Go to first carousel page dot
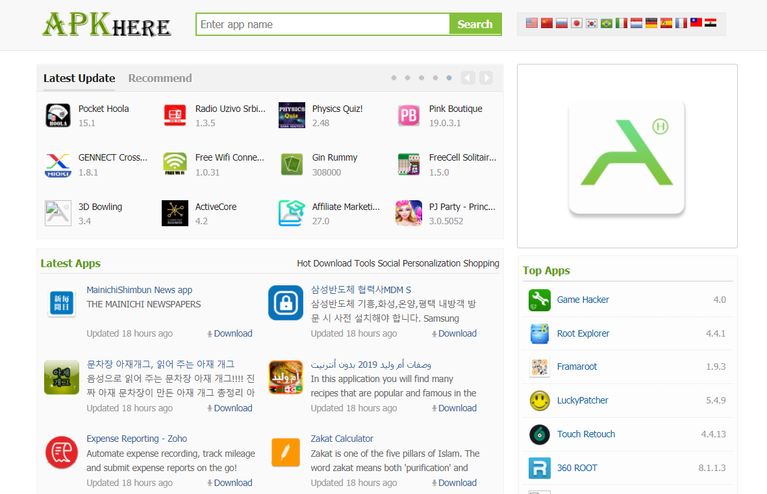Viewport: 767px width, 494px height. [394, 78]
